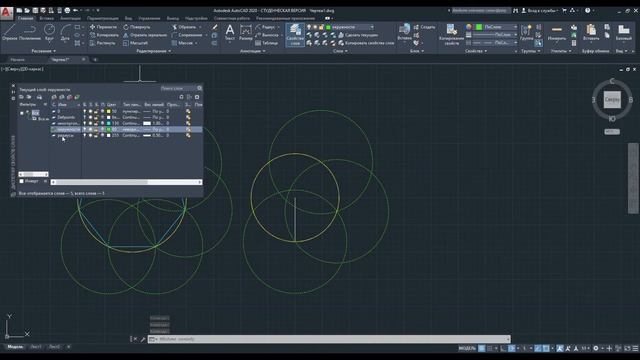Image resolution: width=640 pixels, height=360 pixels.
Task: Click the Копировать (Copy) tool
Action: [104, 35]
